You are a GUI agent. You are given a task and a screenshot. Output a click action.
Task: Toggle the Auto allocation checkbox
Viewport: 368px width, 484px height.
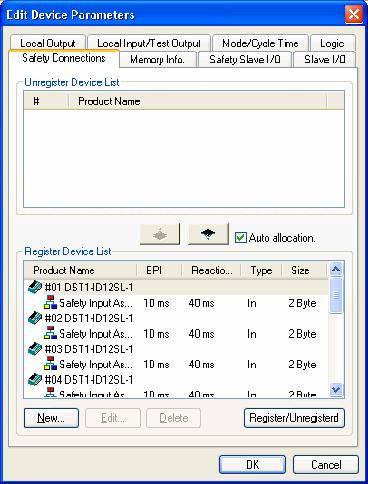(x=240, y=238)
